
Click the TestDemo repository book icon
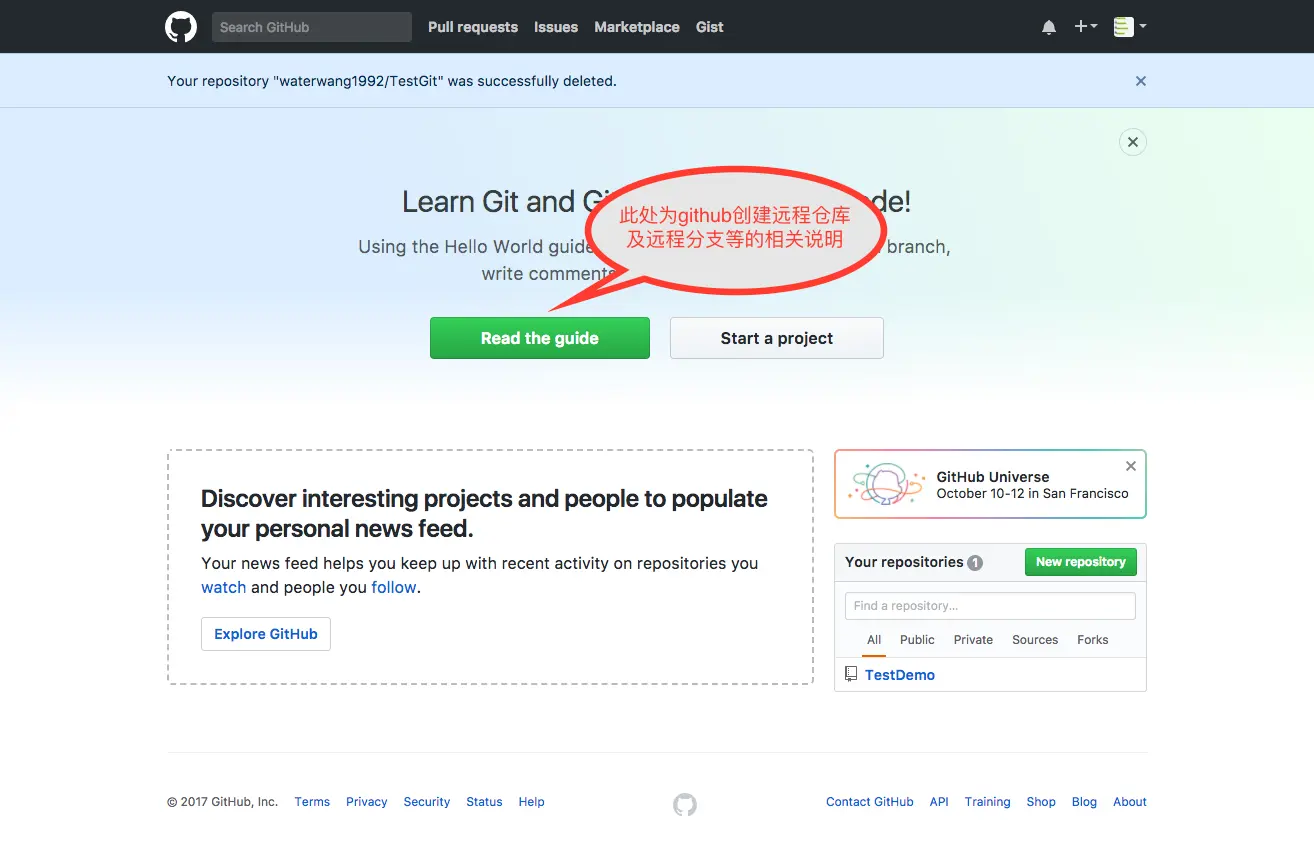851,674
